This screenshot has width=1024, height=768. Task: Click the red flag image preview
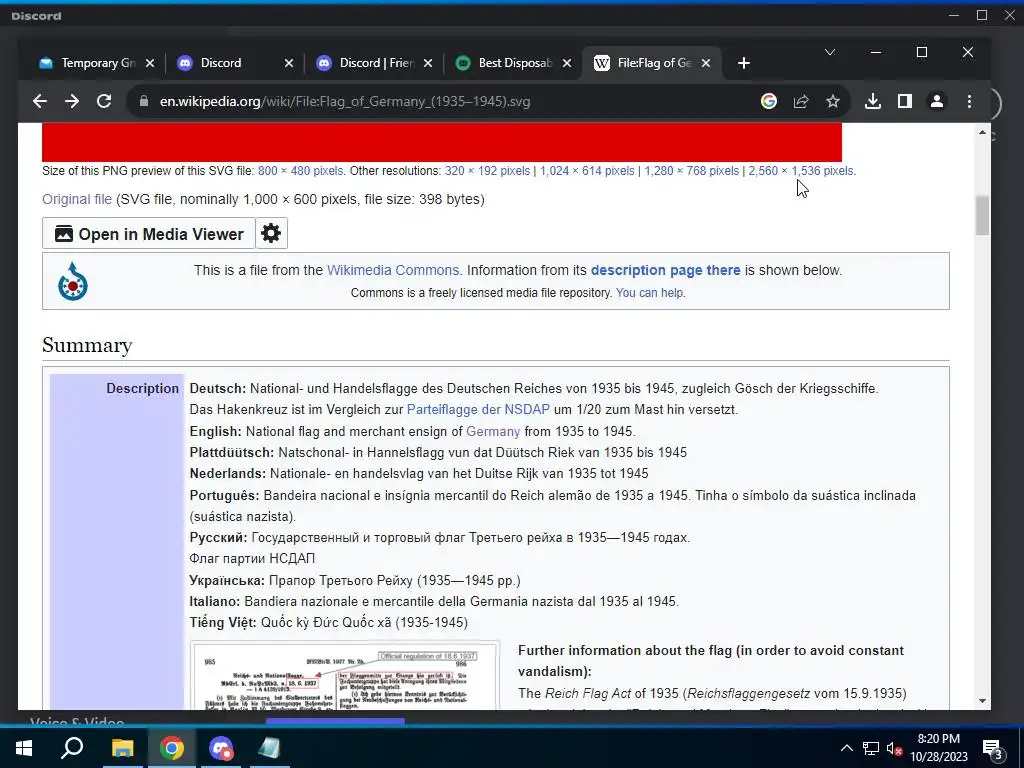(x=441, y=142)
